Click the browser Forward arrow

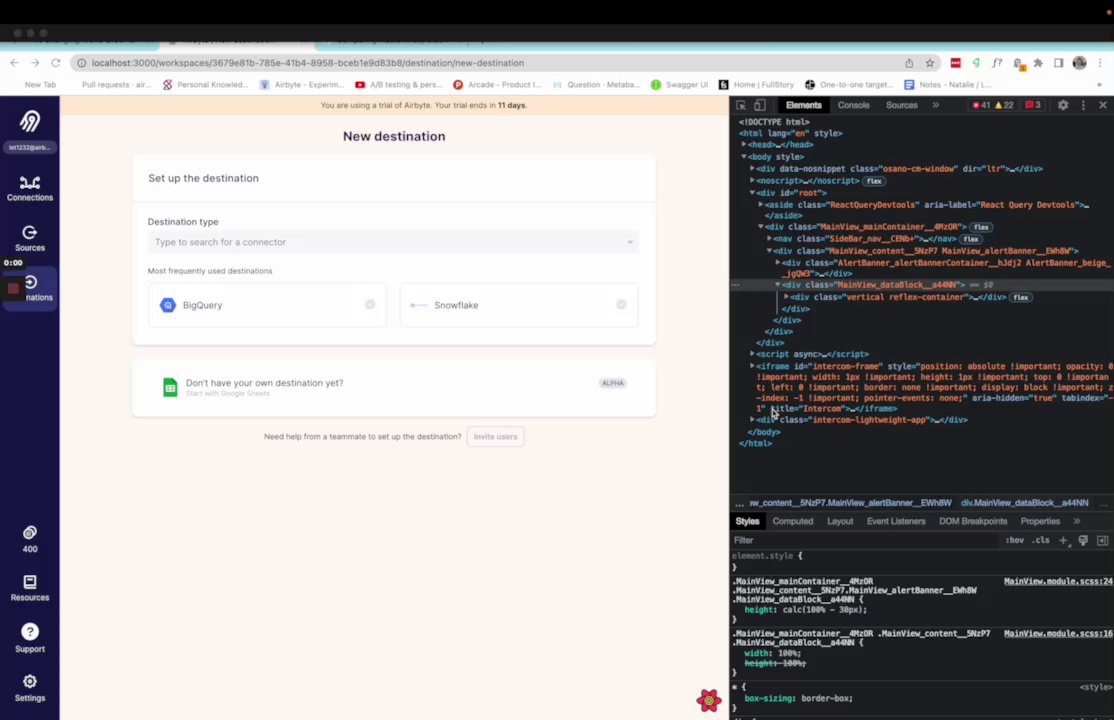[35, 63]
